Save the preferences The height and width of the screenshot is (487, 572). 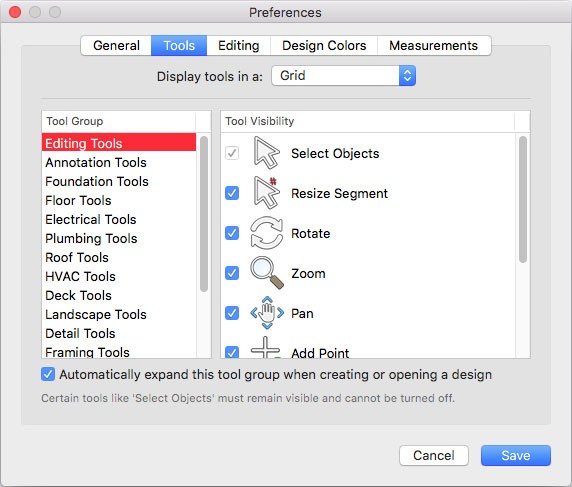point(516,455)
